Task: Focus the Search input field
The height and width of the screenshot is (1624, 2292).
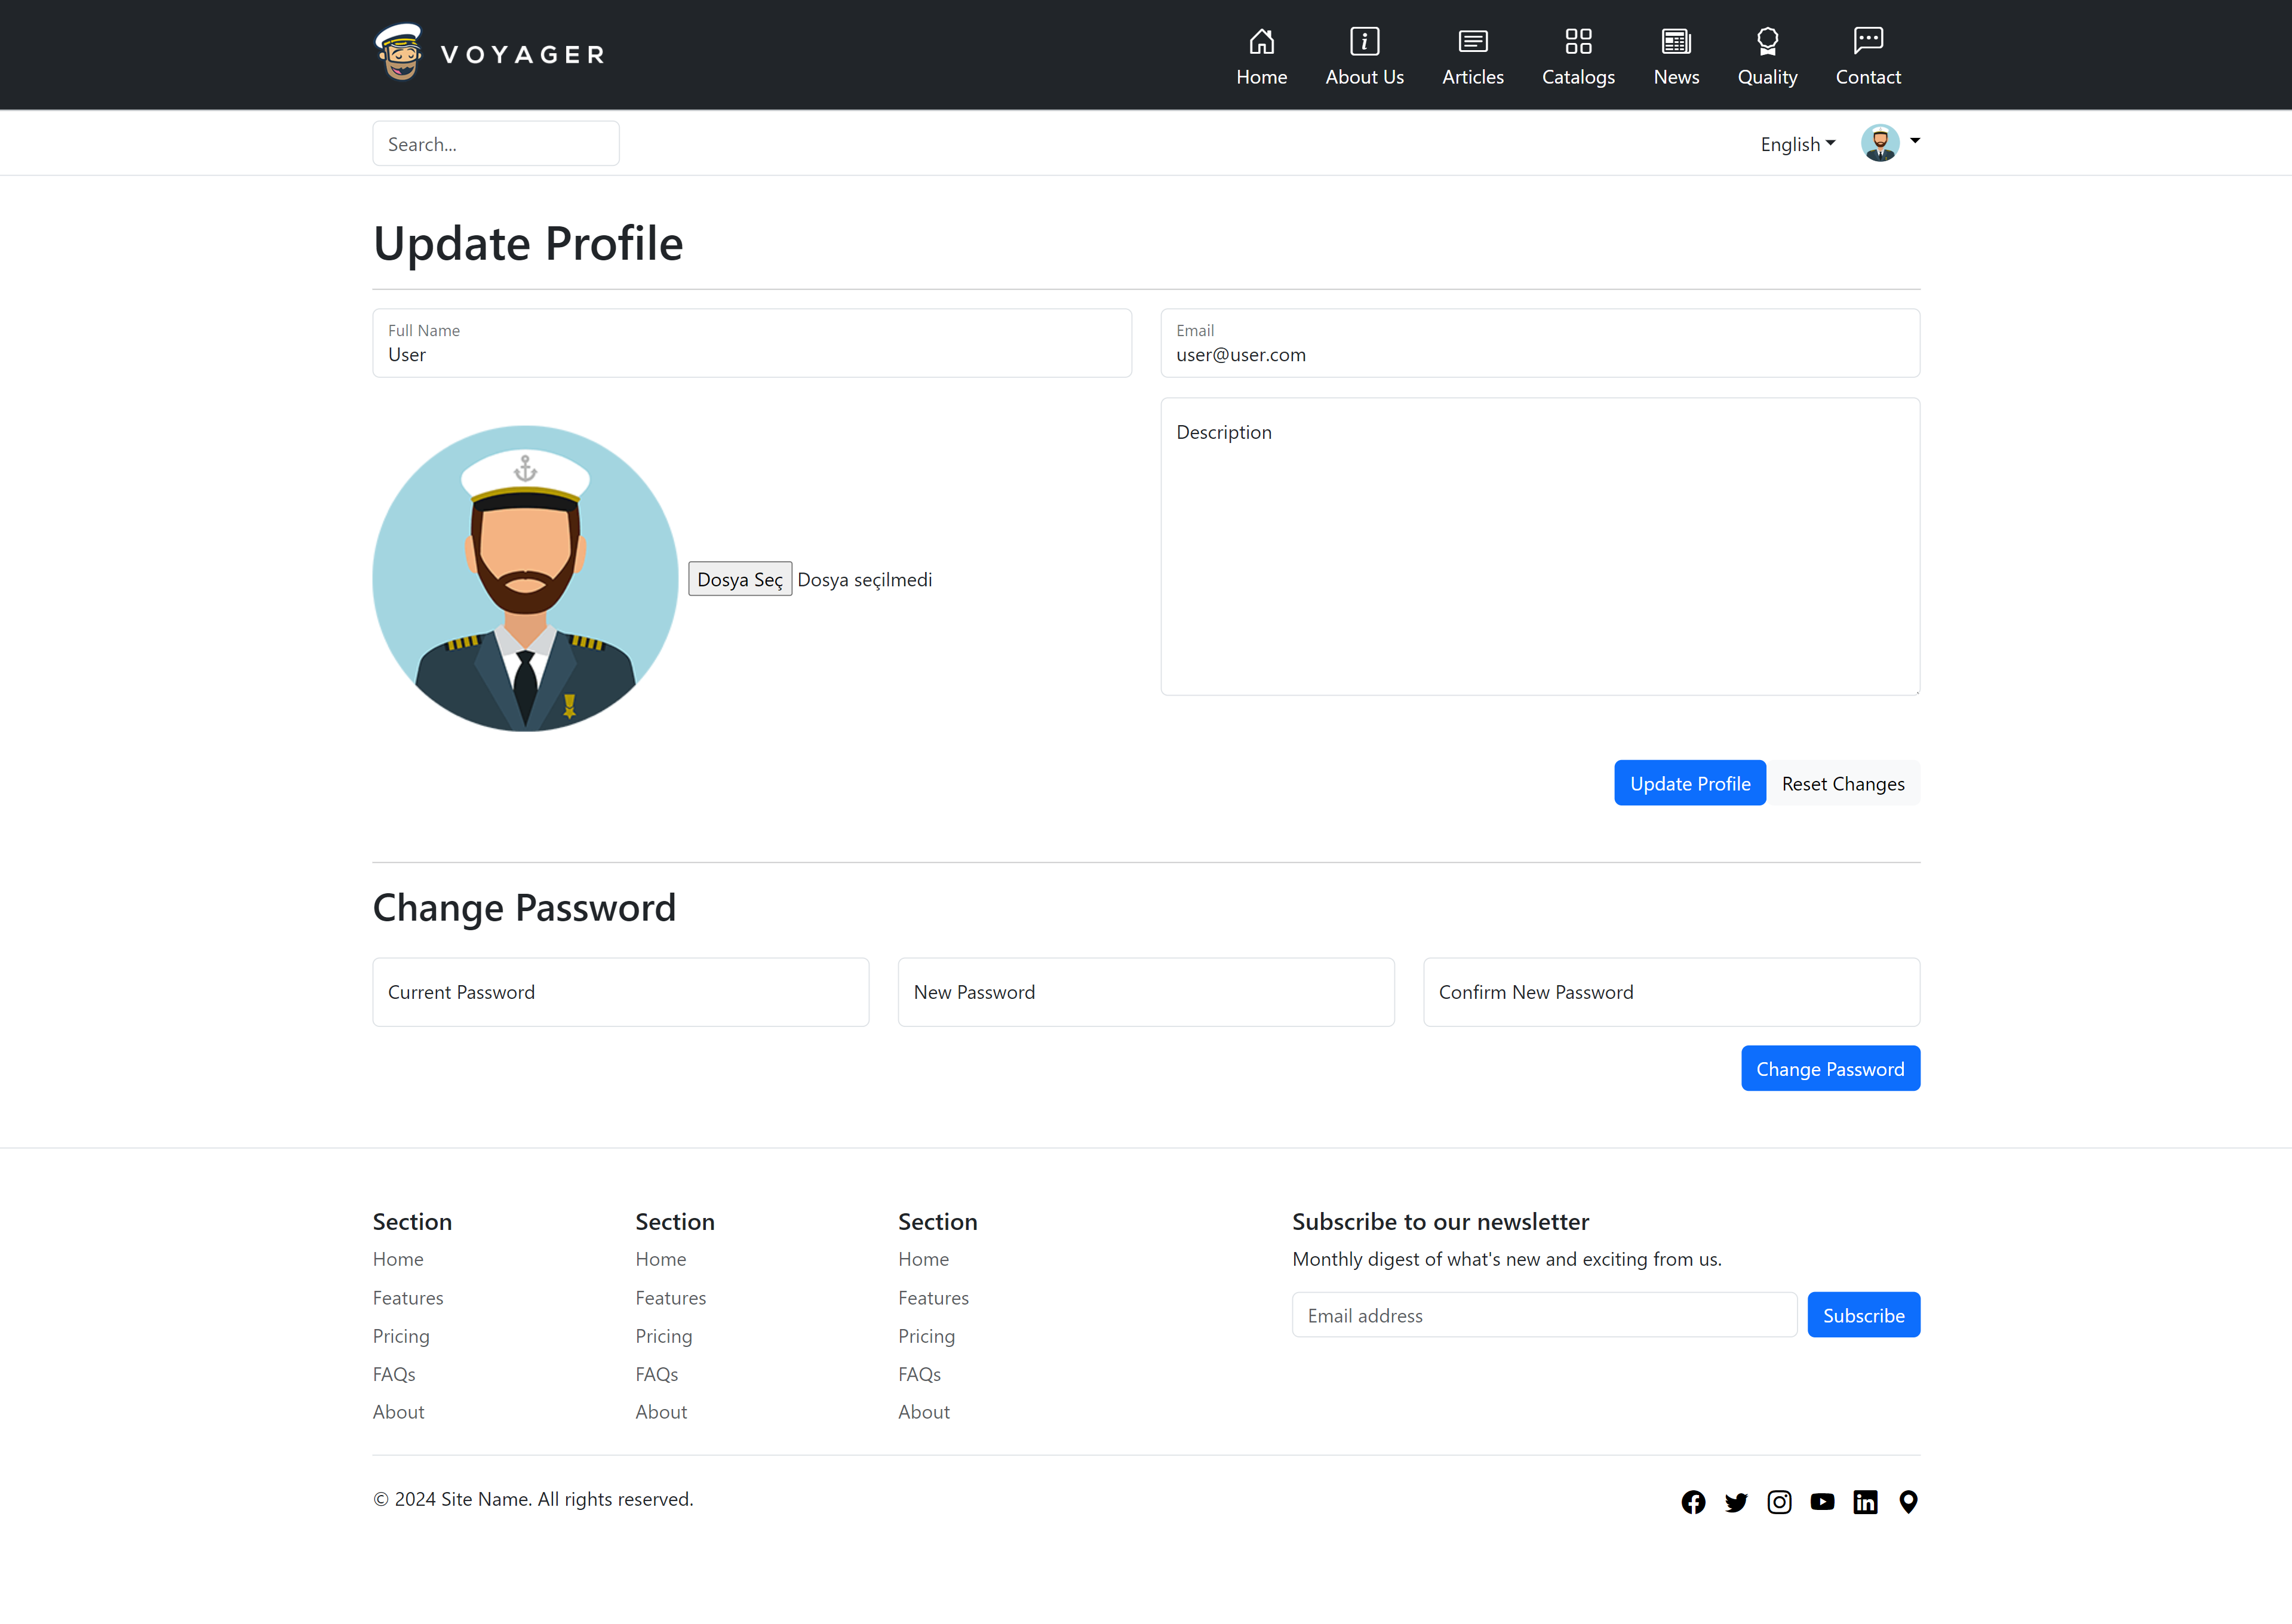Action: coord(495,143)
